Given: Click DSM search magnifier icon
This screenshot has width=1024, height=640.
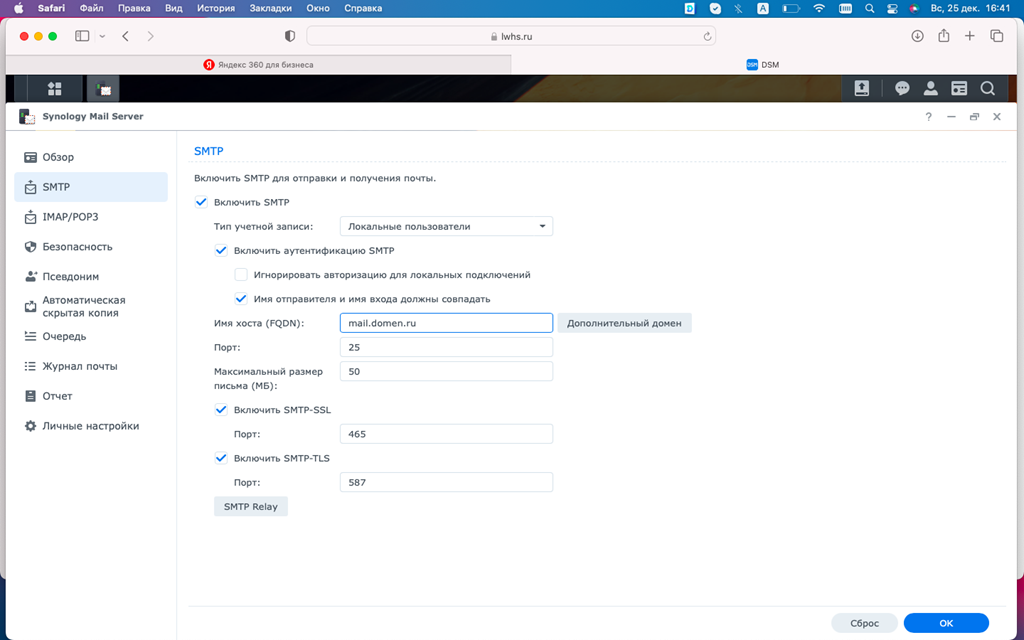Looking at the screenshot, I should coord(987,88).
